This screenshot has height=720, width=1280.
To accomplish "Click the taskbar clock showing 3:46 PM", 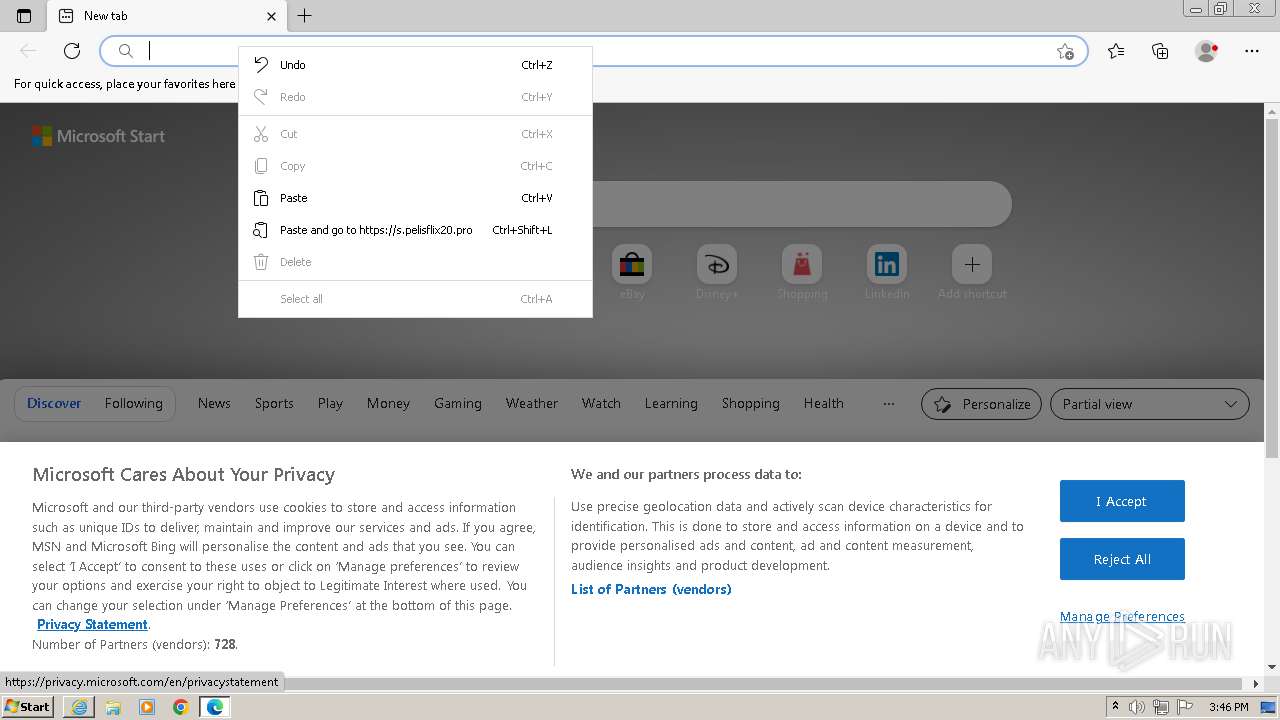I will (x=1228, y=707).
